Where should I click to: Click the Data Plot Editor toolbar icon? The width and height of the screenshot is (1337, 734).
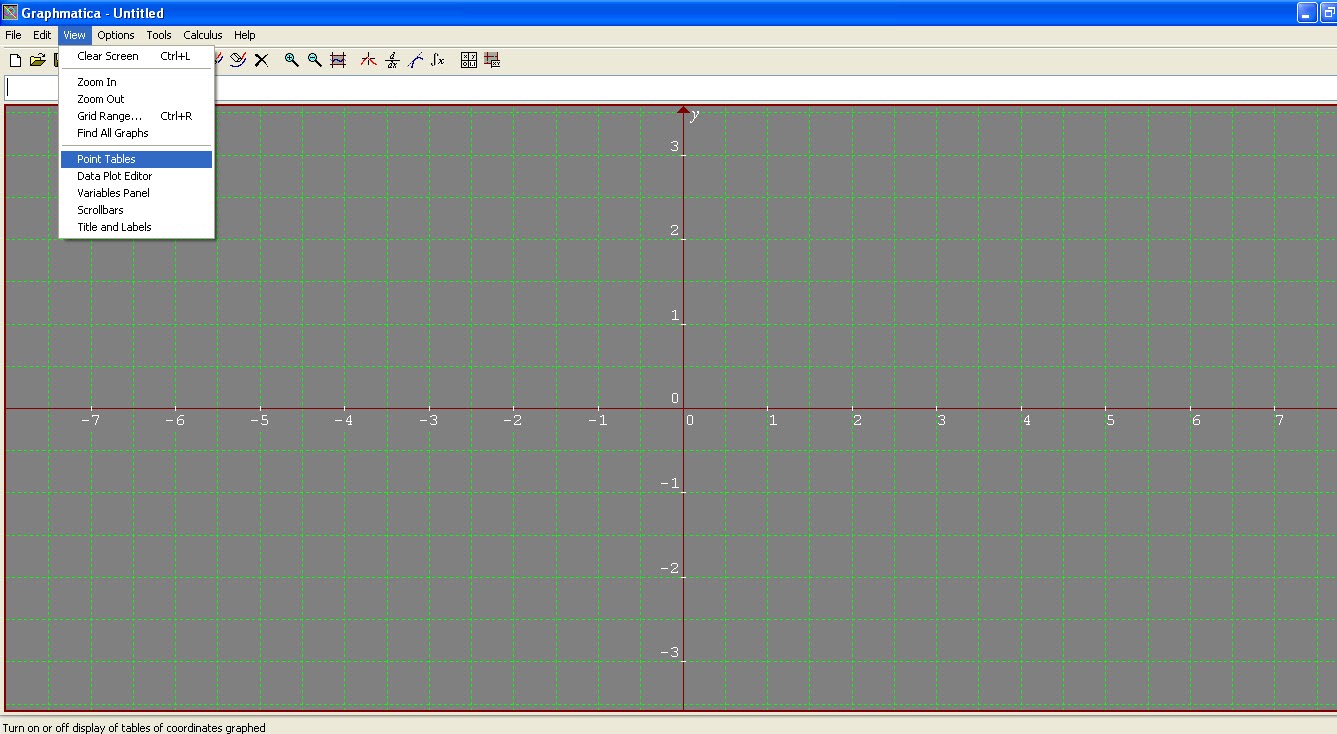coord(492,60)
